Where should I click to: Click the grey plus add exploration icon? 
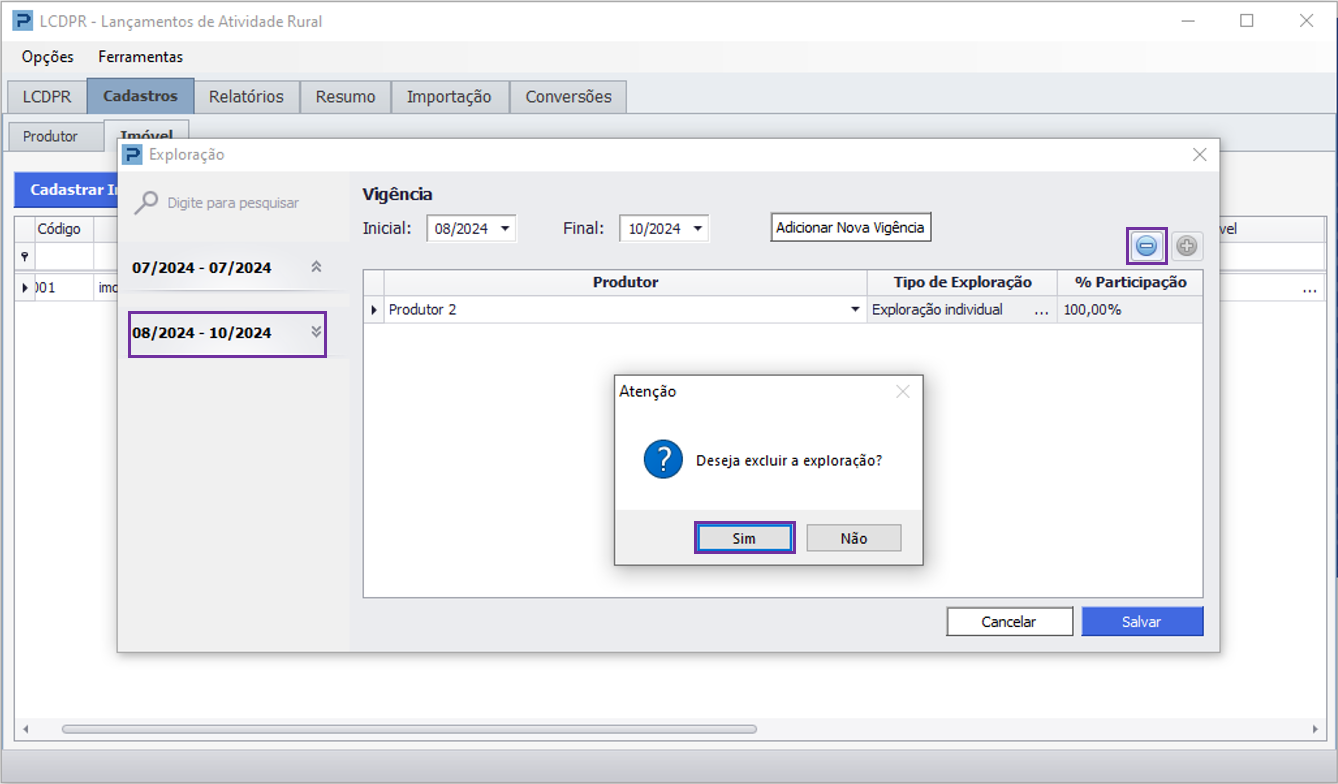coord(1187,245)
